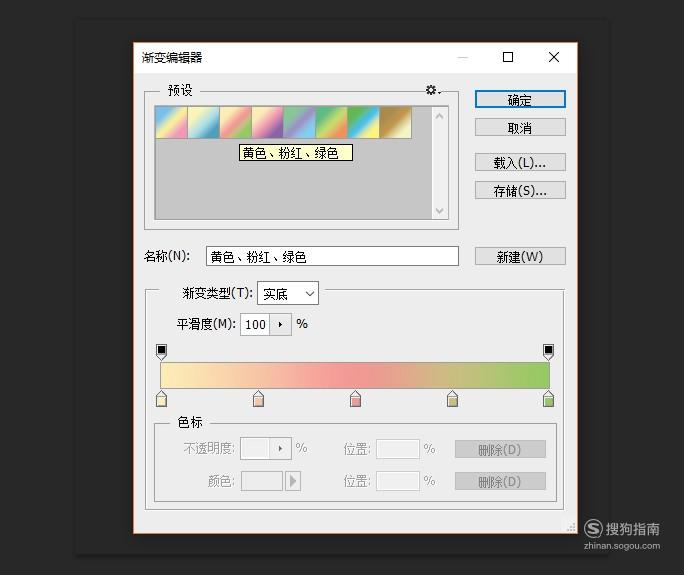Select the pink middle color stop
The height and width of the screenshot is (575, 684).
pos(355,399)
